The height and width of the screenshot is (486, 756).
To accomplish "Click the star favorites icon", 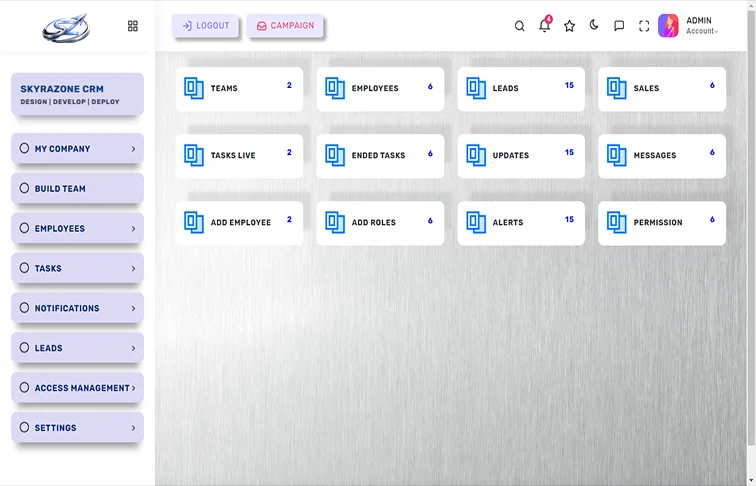I will (569, 26).
